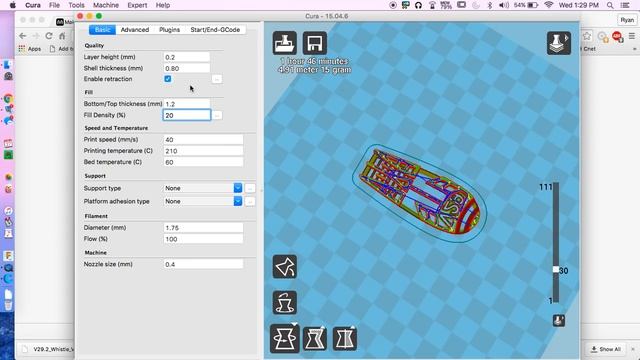Click the browser home icon behind Cura
This screenshot has height=360, width=640.
pos(62,36)
